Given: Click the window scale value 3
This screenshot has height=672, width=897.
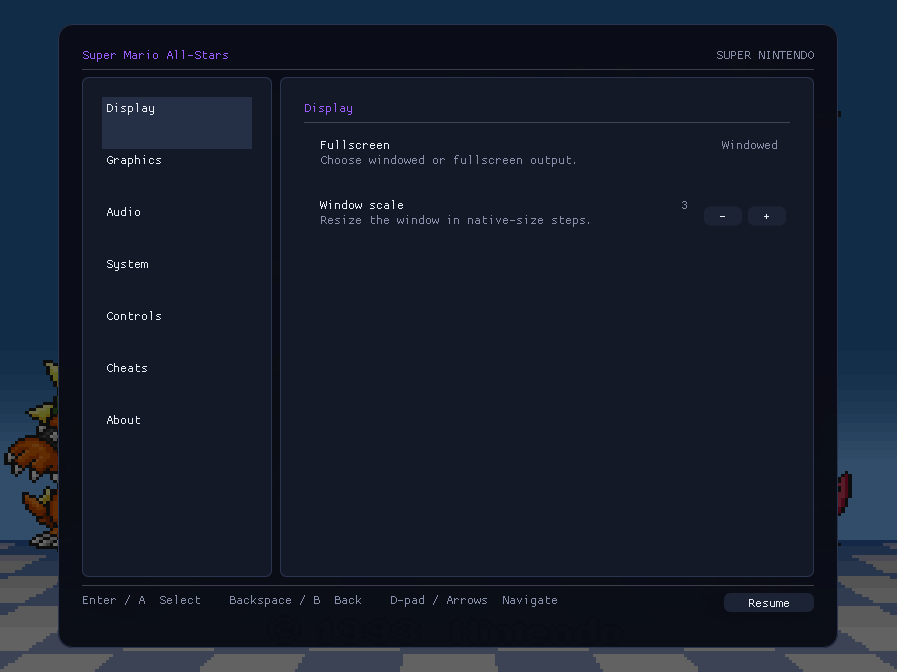Looking at the screenshot, I should click(x=684, y=205).
